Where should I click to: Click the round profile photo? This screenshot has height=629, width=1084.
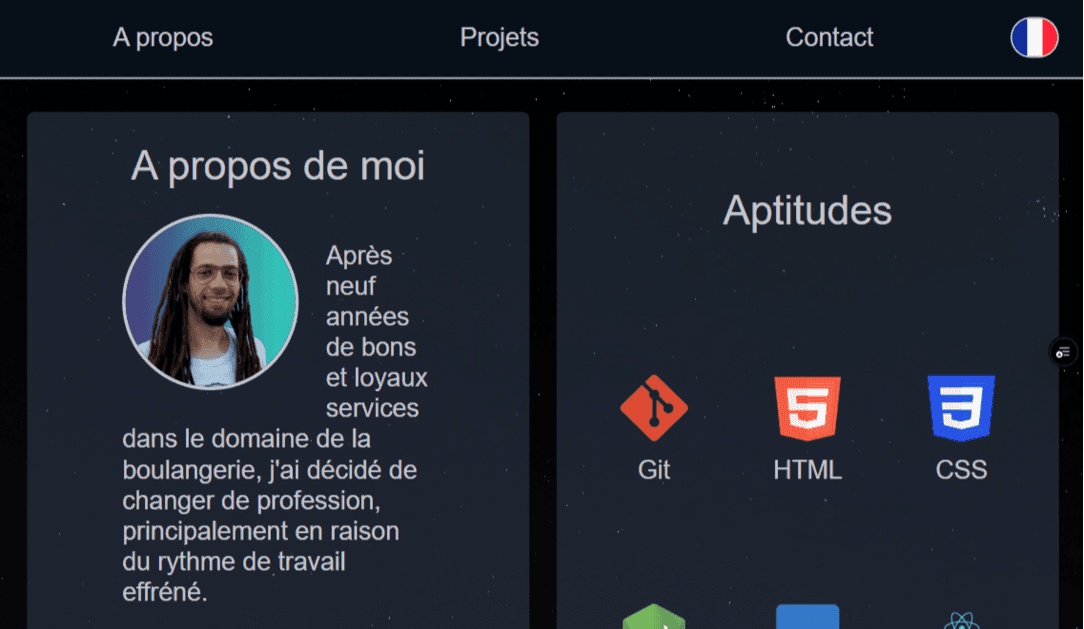(x=210, y=301)
